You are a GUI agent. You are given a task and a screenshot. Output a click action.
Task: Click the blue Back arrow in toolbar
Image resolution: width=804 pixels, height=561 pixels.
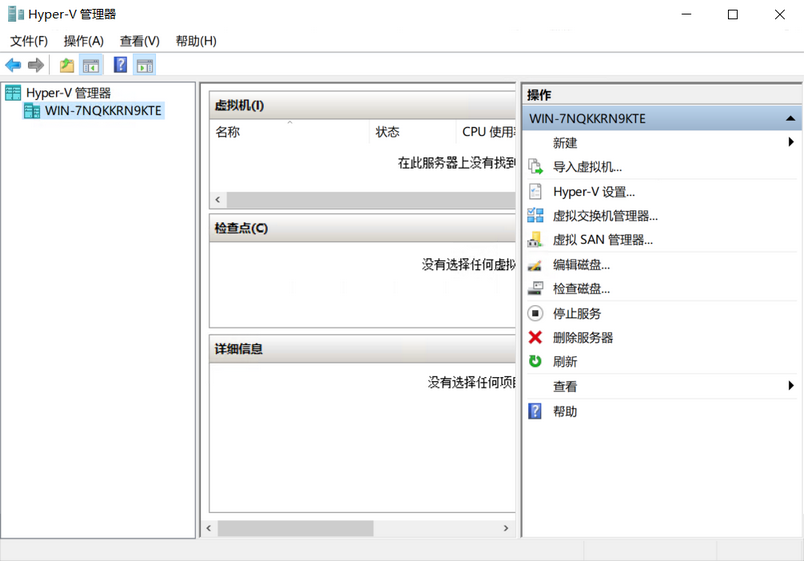[x=13, y=65]
